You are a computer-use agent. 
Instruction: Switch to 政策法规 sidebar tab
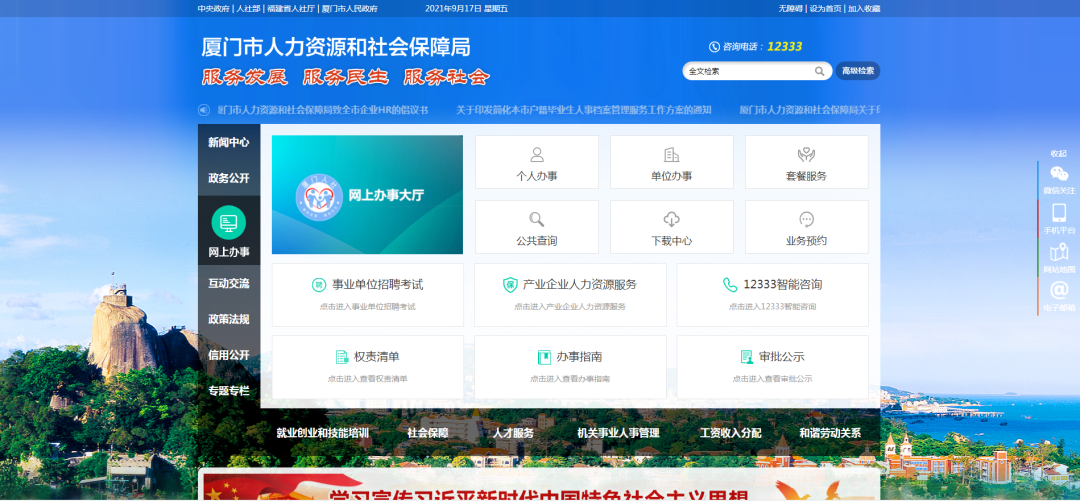(x=229, y=319)
